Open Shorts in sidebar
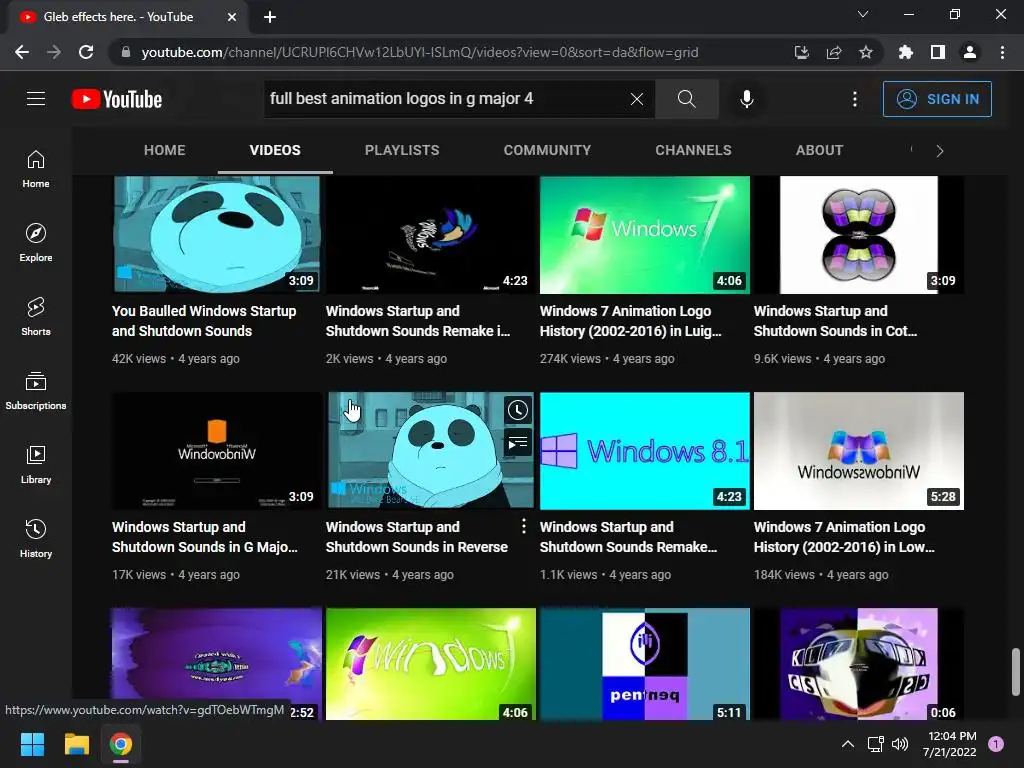The height and width of the screenshot is (768, 1024). (x=36, y=317)
